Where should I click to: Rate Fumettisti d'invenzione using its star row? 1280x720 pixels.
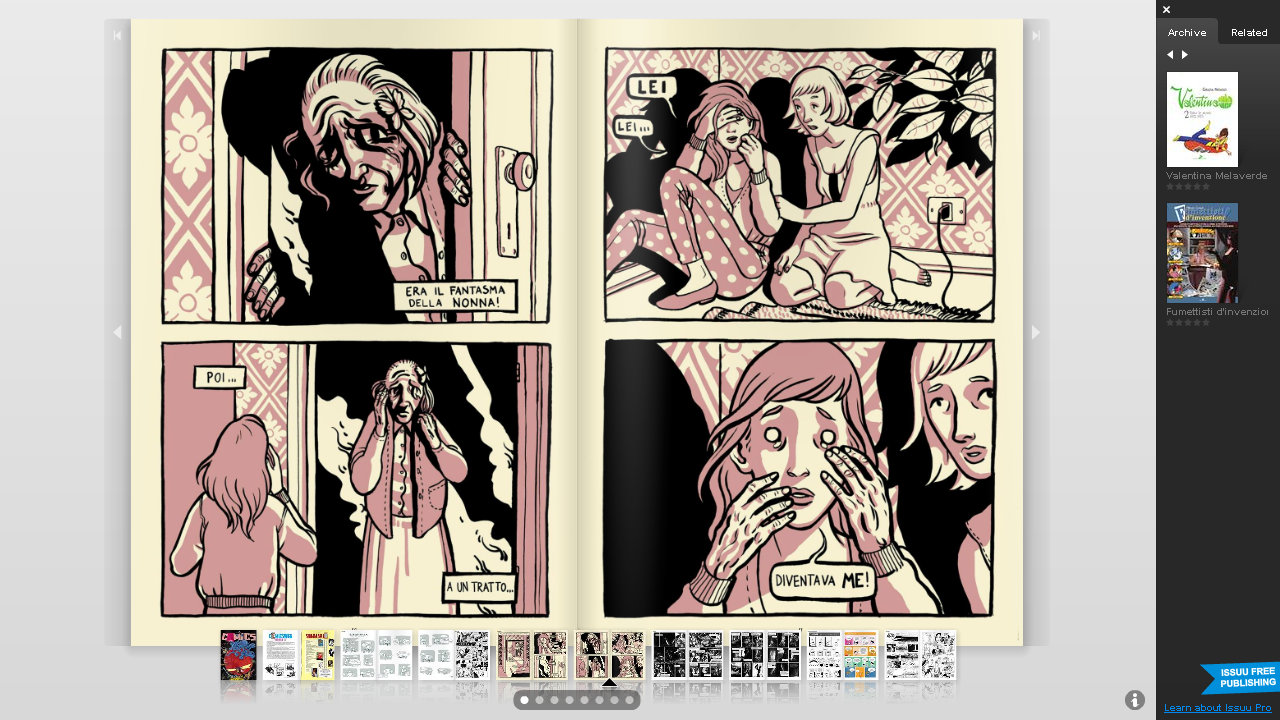tap(1188, 323)
